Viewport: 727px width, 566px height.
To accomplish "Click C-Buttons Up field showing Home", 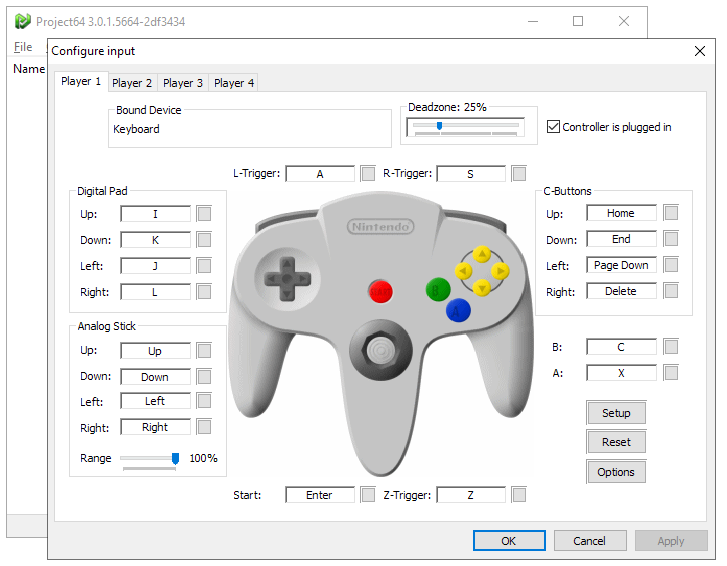I will click(621, 213).
